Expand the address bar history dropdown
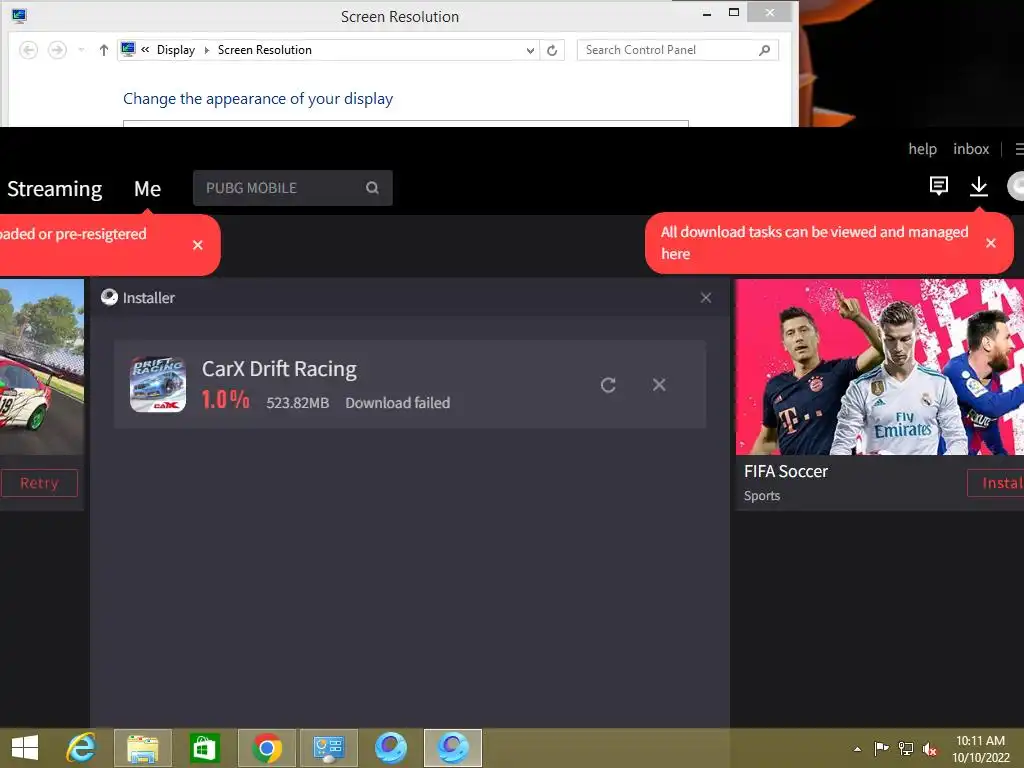1024x768 pixels. tap(530, 50)
